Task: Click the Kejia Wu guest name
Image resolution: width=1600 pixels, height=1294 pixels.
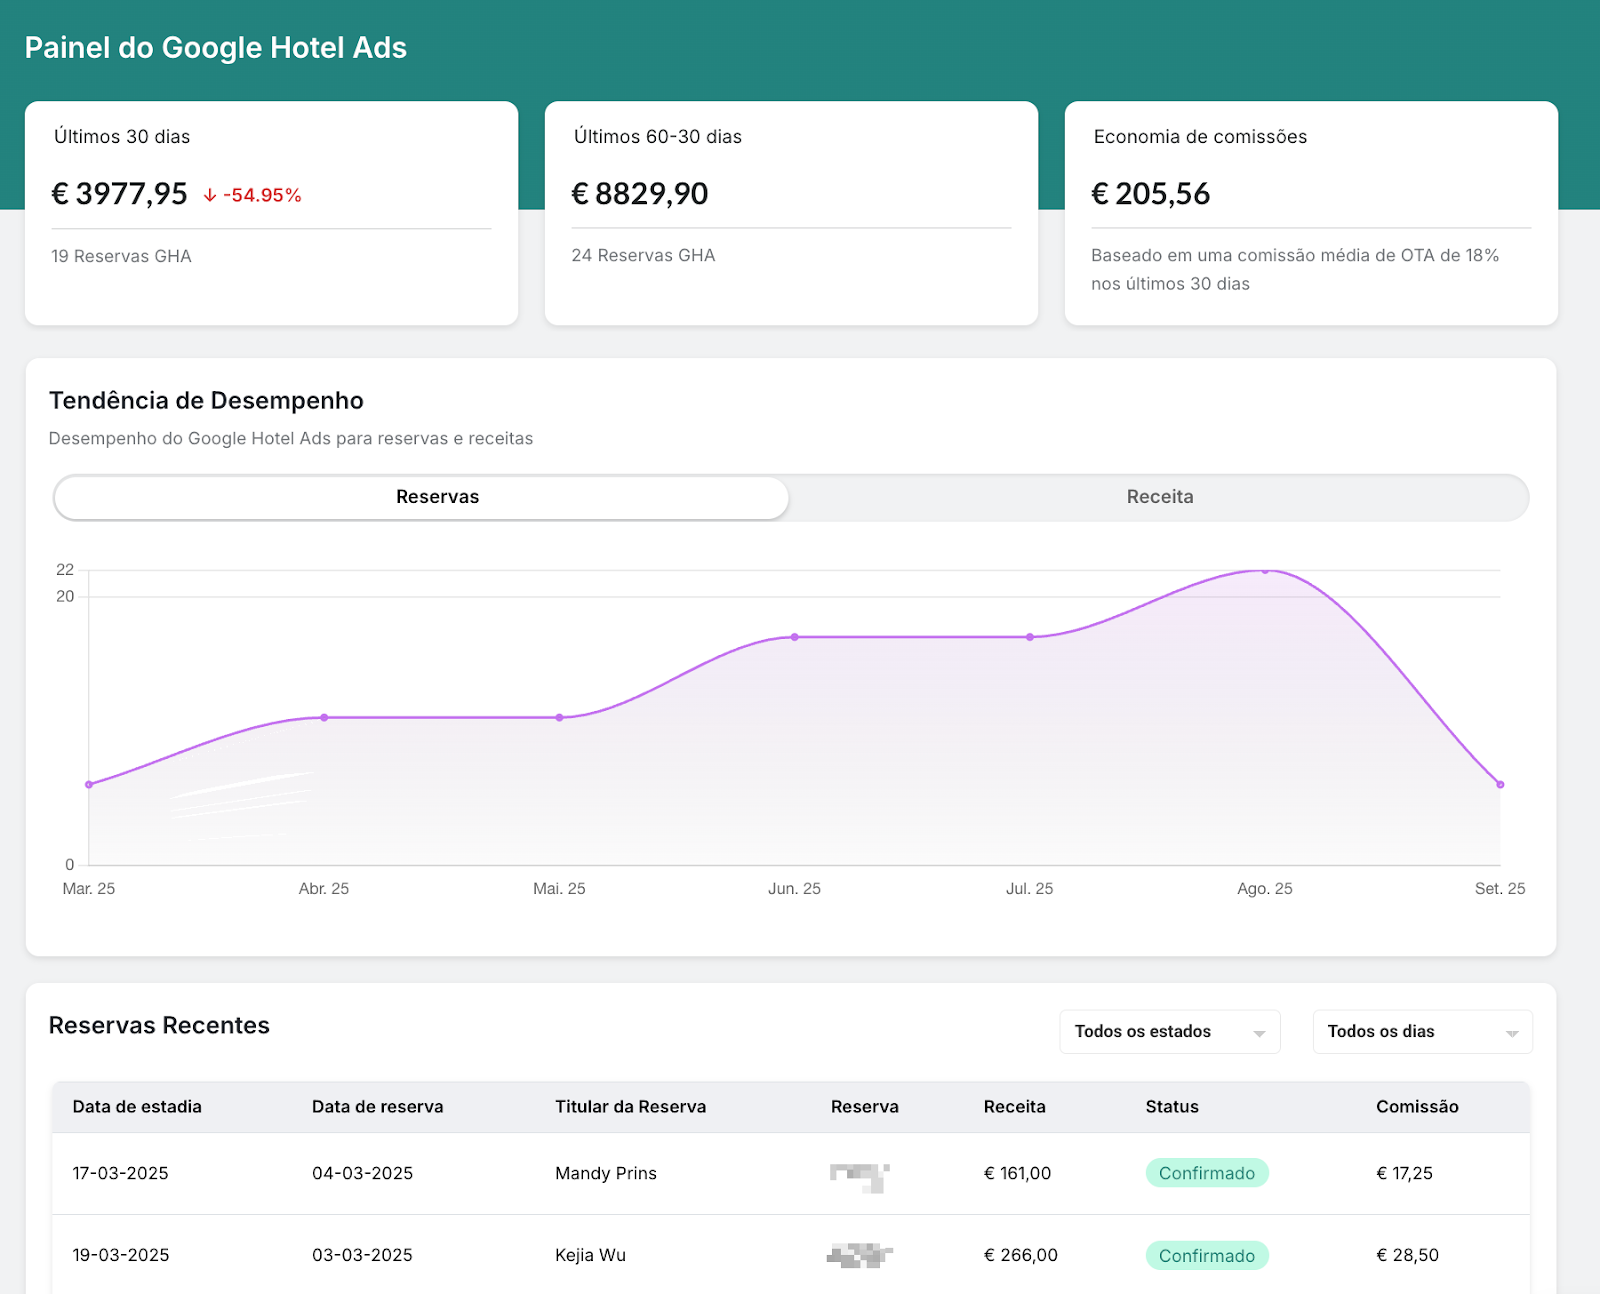Action: coord(590,1255)
